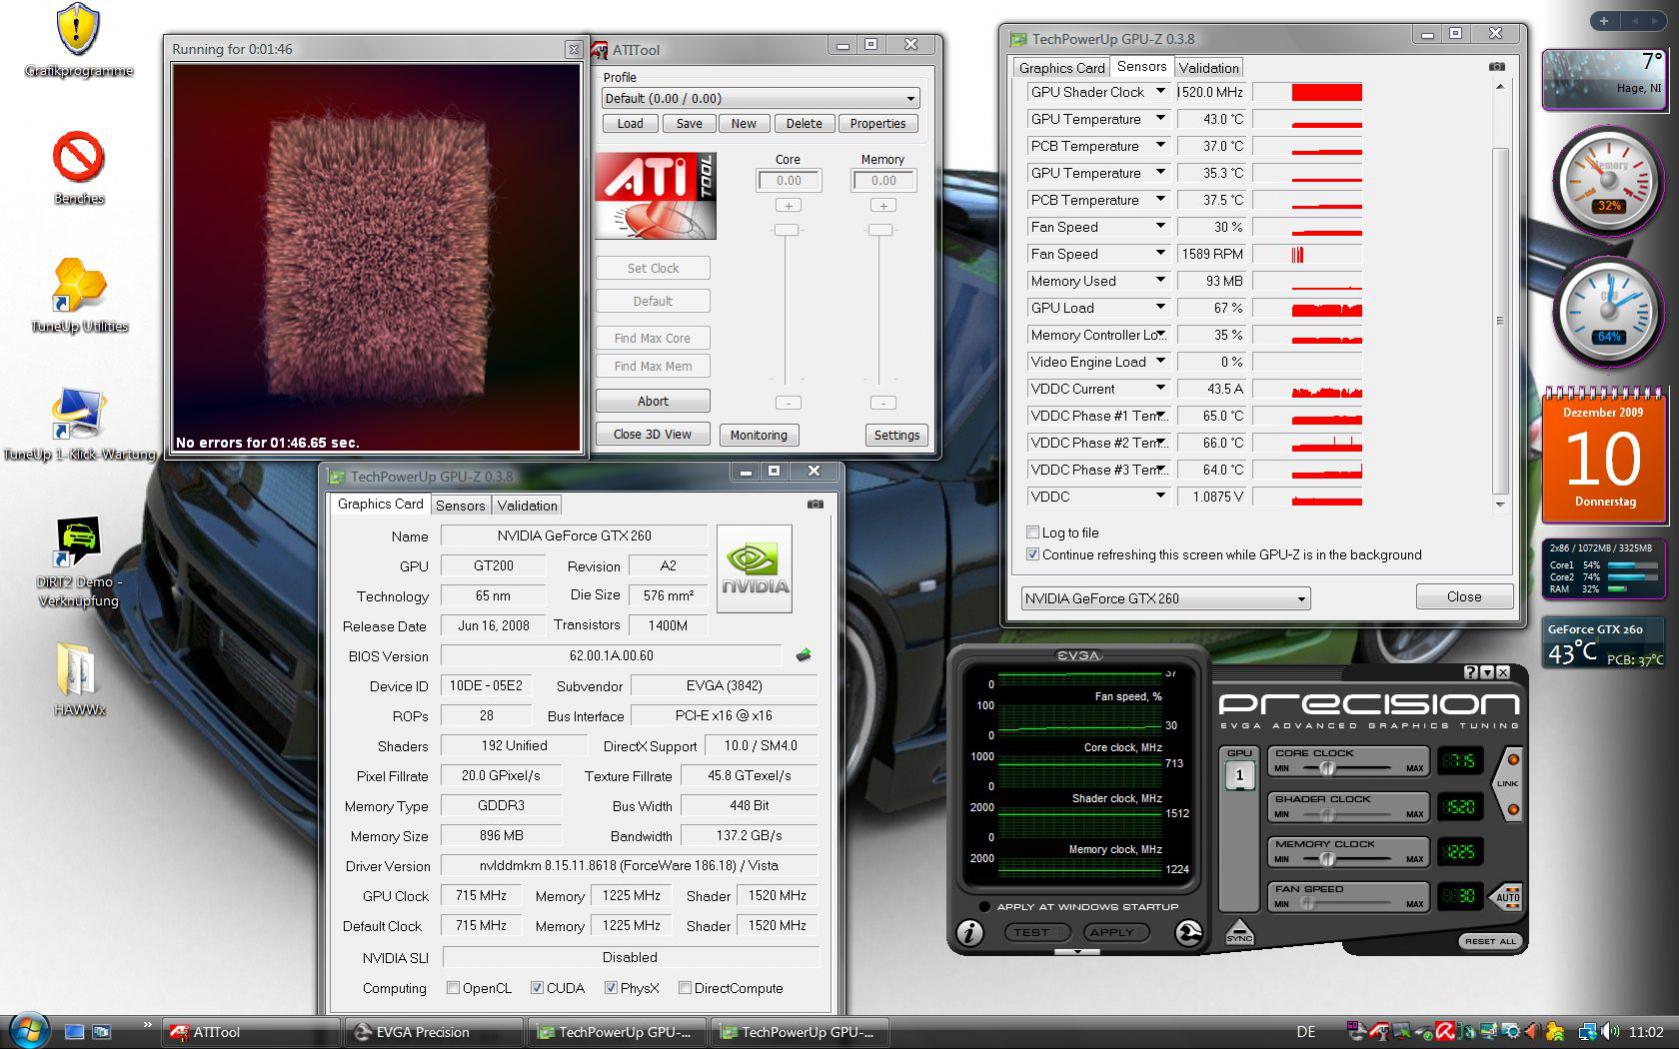
Task: Select the Benches desktop icon
Action: coord(78,168)
